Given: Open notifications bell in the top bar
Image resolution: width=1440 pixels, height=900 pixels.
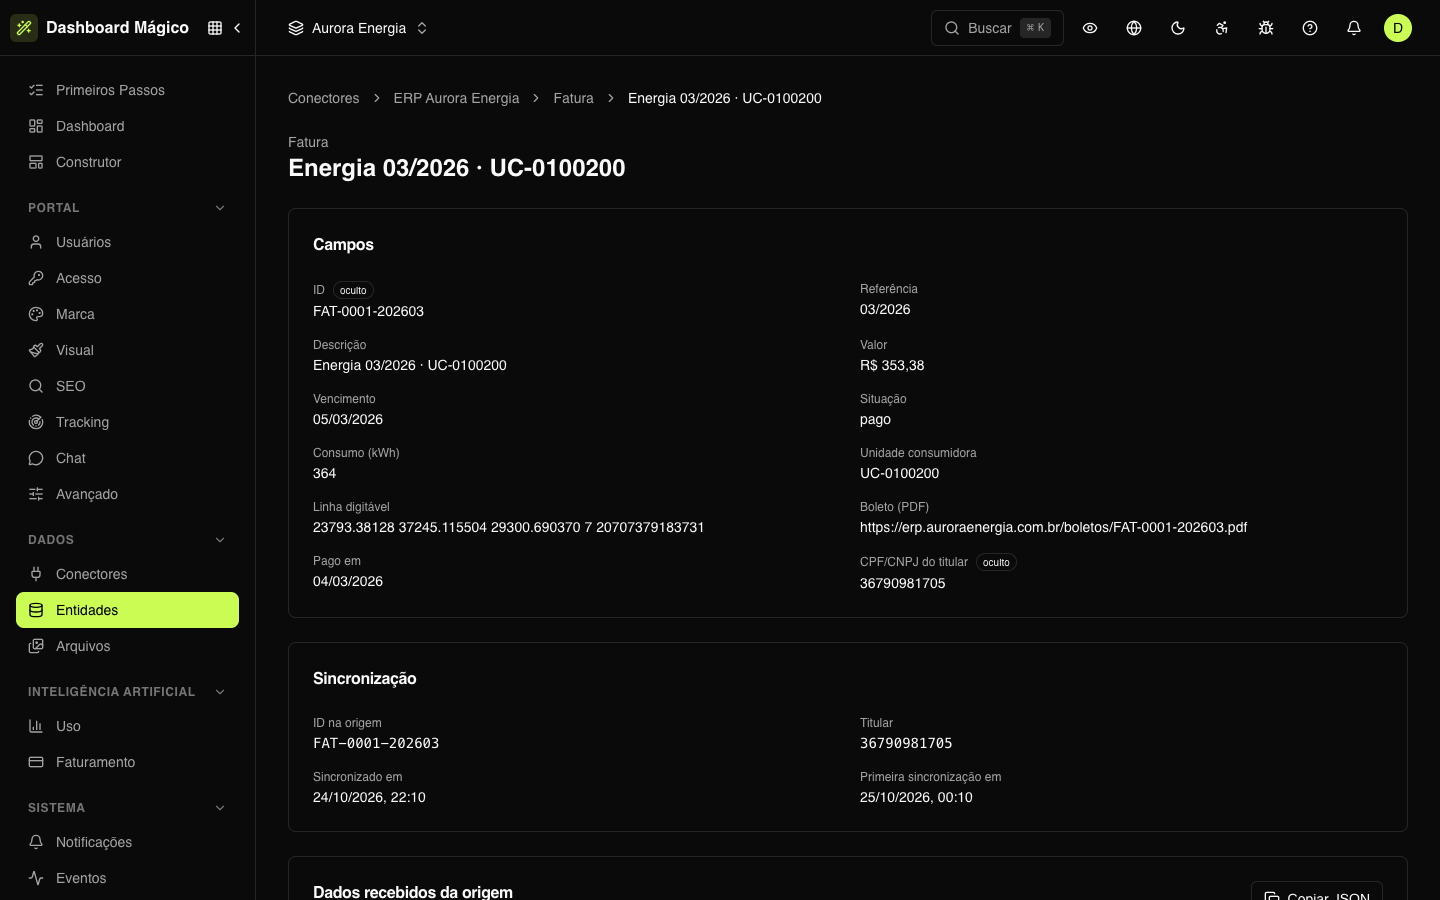Looking at the screenshot, I should click(x=1354, y=28).
